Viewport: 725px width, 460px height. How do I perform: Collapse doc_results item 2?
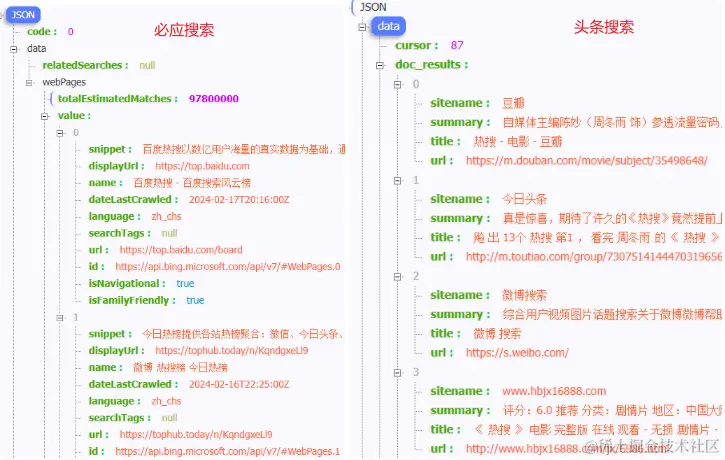(x=398, y=277)
